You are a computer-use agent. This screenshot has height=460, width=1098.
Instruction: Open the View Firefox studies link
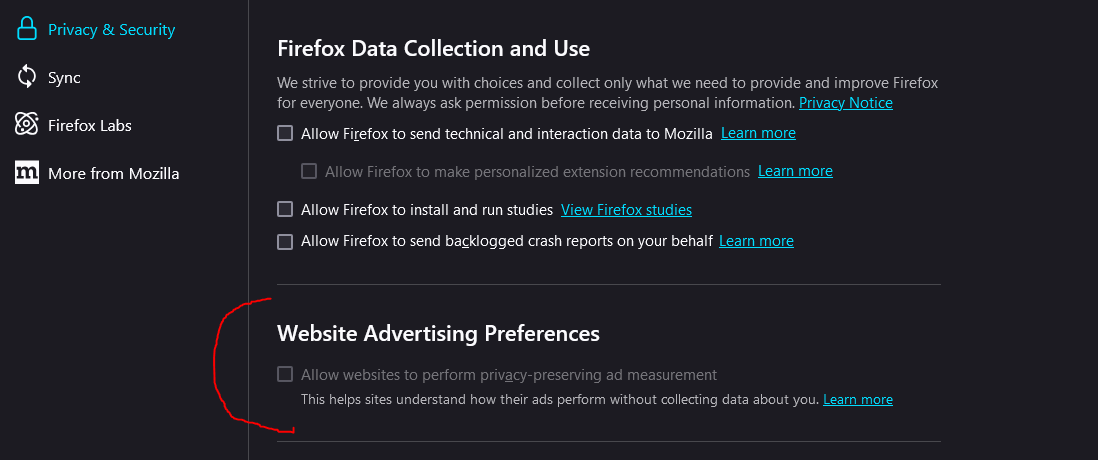tap(626, 210)
